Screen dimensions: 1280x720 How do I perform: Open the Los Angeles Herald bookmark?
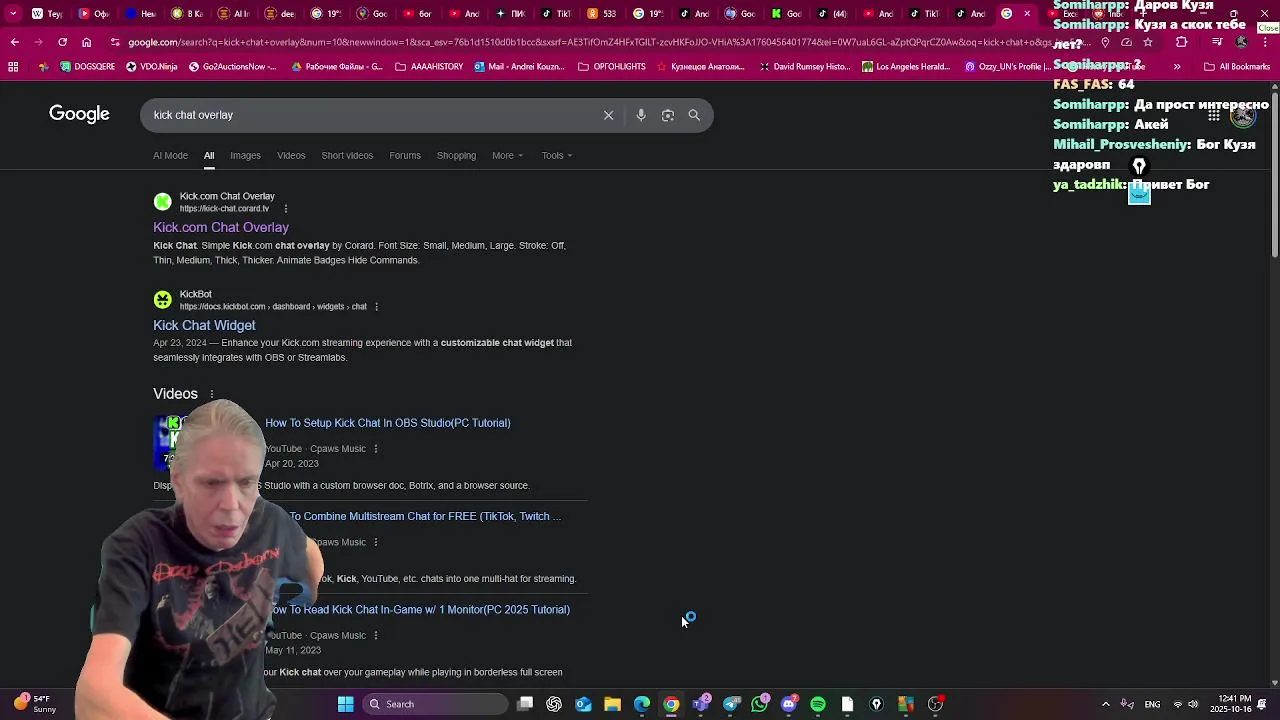coord(906,67)
